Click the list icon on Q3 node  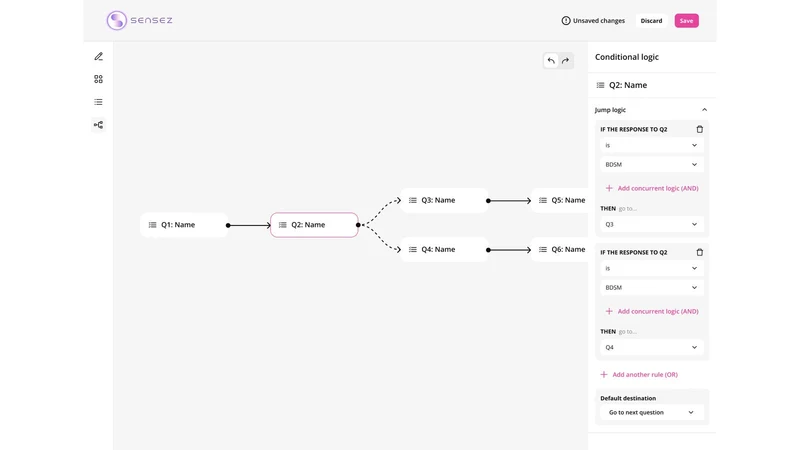click(x=413, y=200)
